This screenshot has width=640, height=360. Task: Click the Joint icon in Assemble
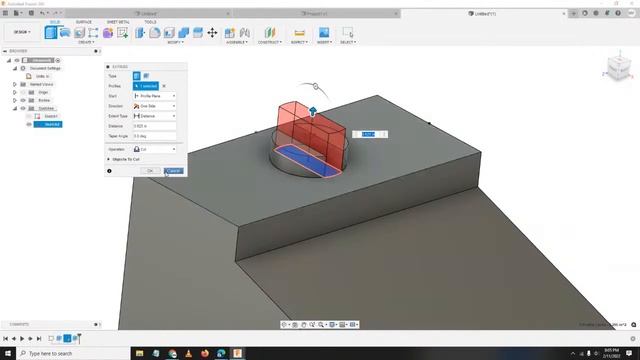click(x=245, y=33)
